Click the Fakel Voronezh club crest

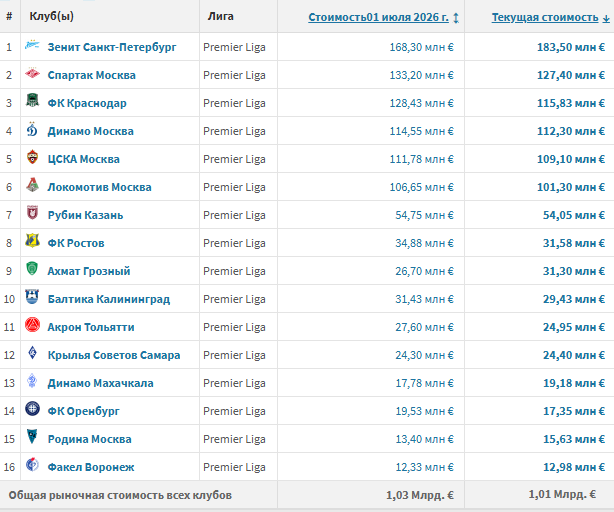point(32,465)
